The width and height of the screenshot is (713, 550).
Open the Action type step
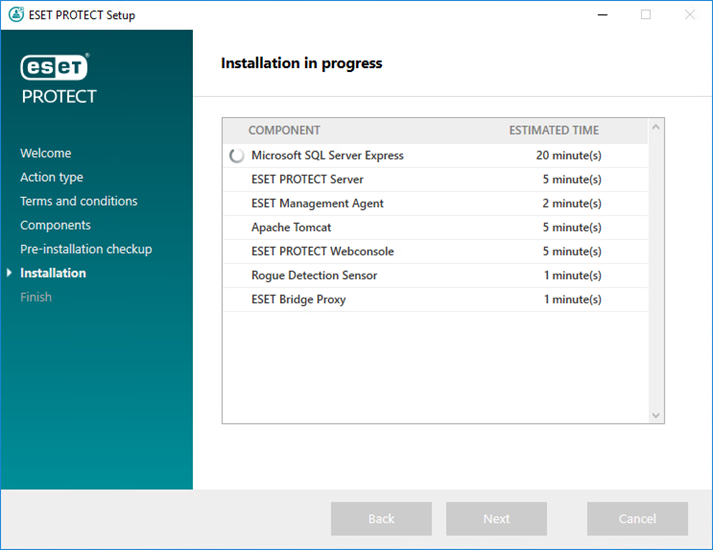[51, 177]
